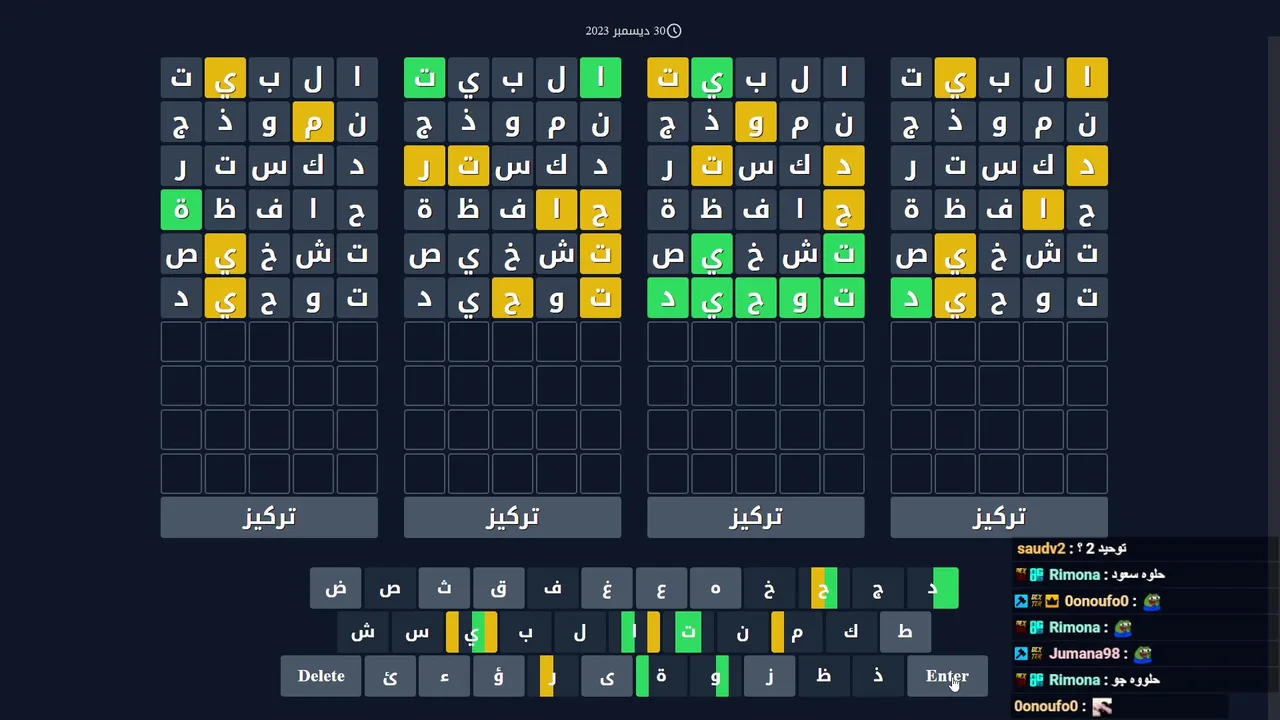Image resolution: width=1280 pixels, height=720 pixels.
Task: Tap the ه key on the keyboard
Action: coord(715,588)
